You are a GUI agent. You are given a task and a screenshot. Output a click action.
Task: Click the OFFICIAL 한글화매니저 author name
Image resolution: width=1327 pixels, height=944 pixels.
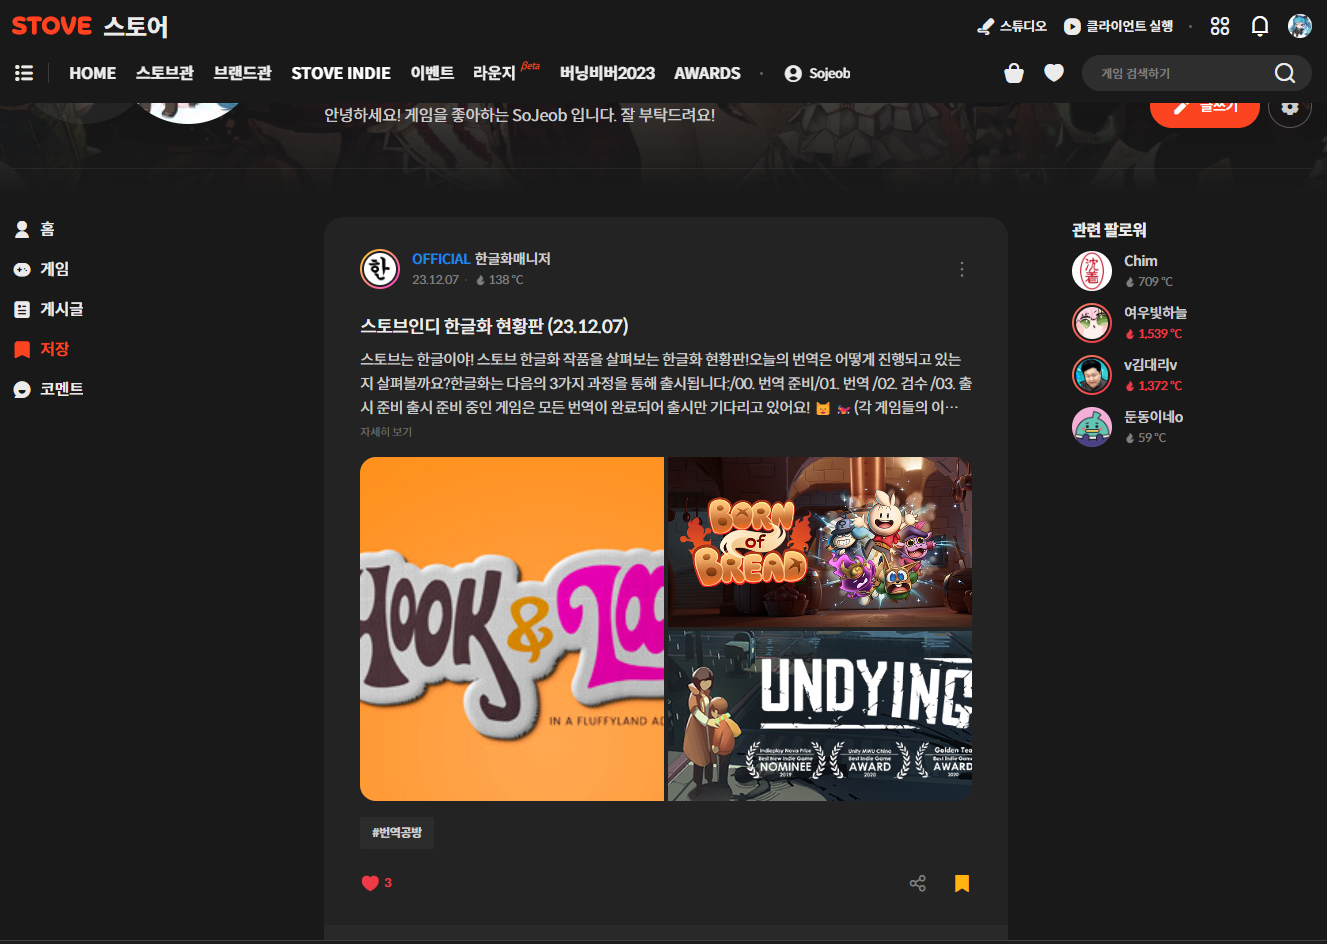(481, 259)
